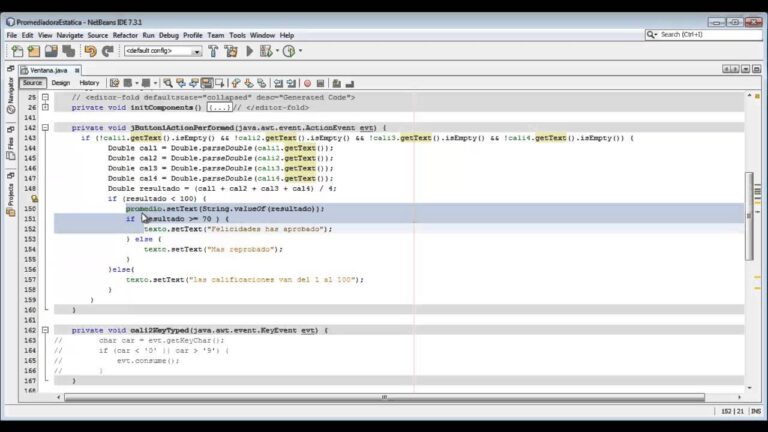Click the vertical scrollbar thumb

pos(749,216)
